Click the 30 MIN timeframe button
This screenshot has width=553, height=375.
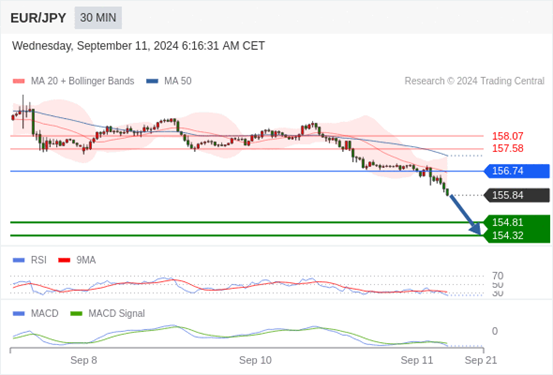(98, 18)
